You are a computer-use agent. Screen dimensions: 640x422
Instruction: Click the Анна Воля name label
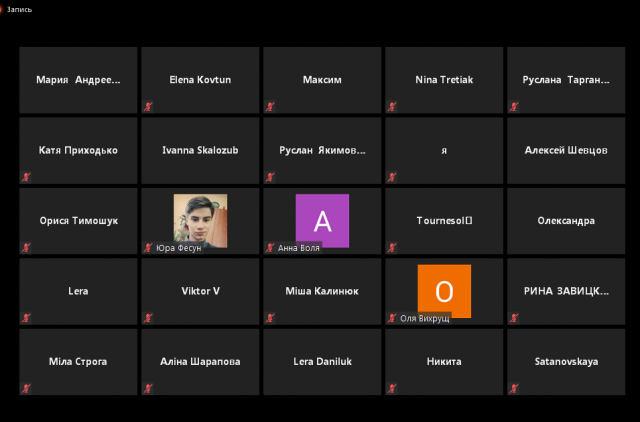[x=299, y=248]
